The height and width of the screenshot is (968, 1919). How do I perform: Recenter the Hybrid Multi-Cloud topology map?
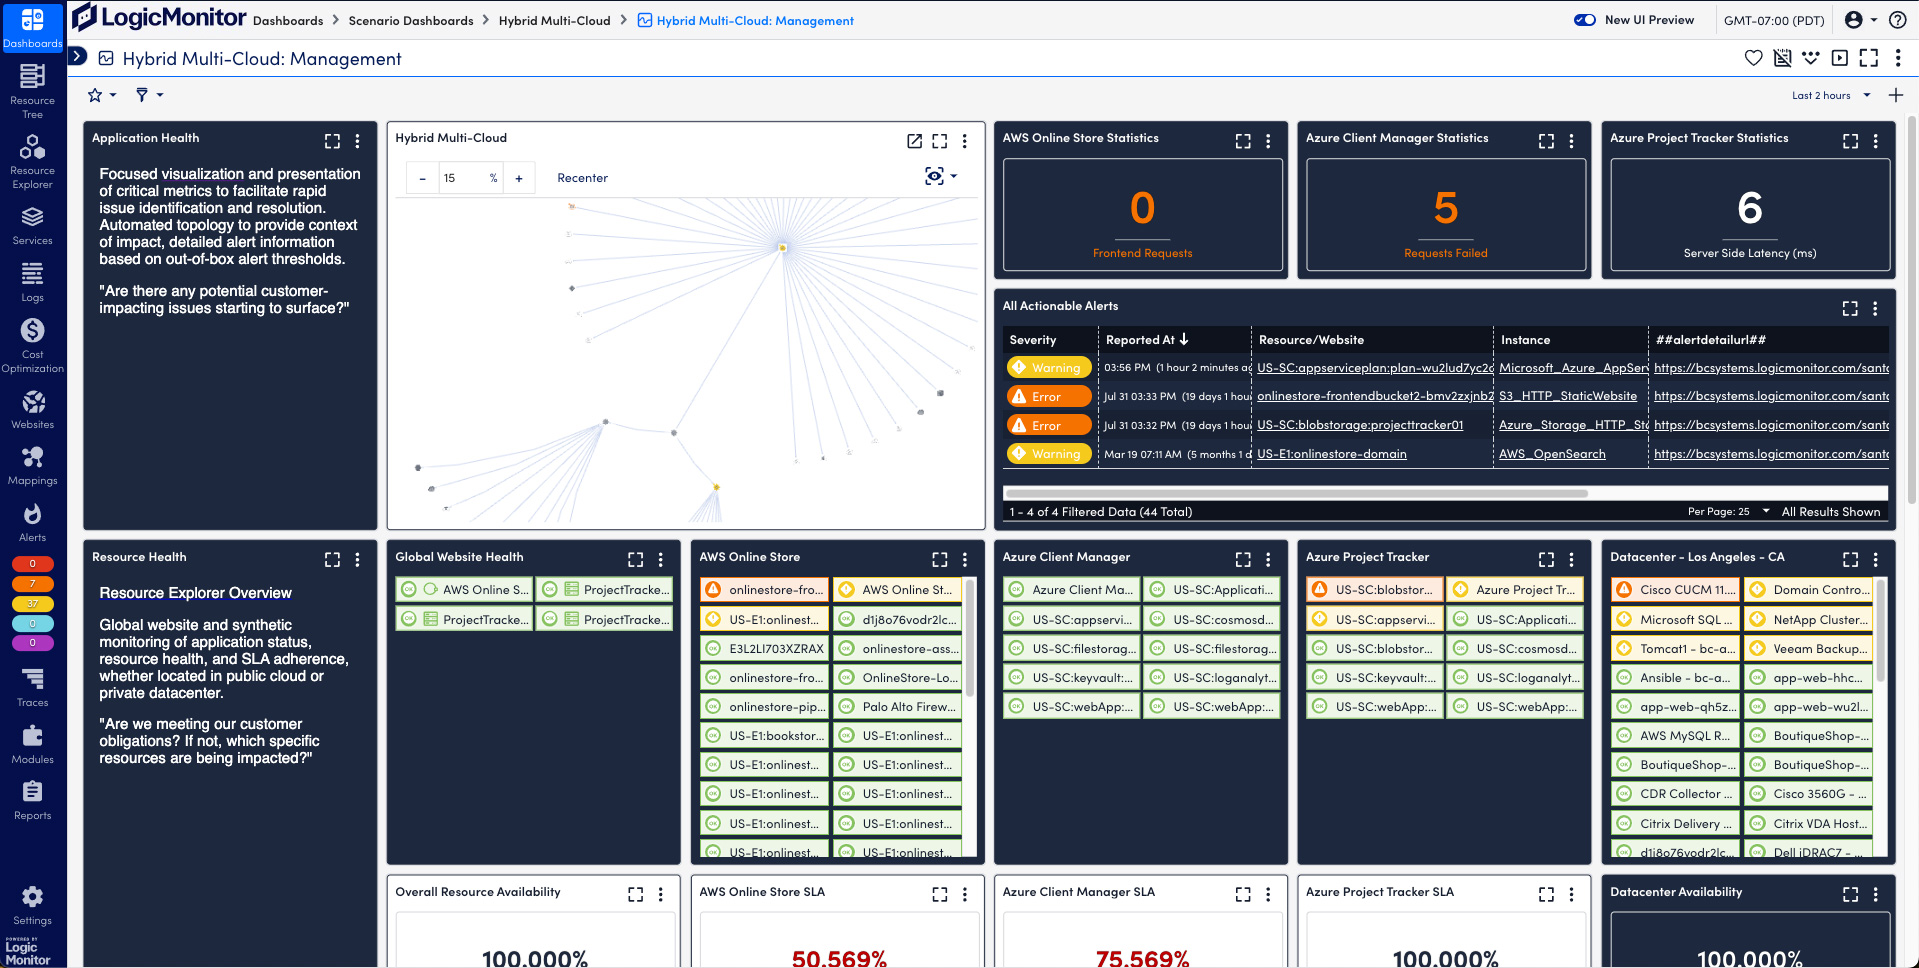583,177
